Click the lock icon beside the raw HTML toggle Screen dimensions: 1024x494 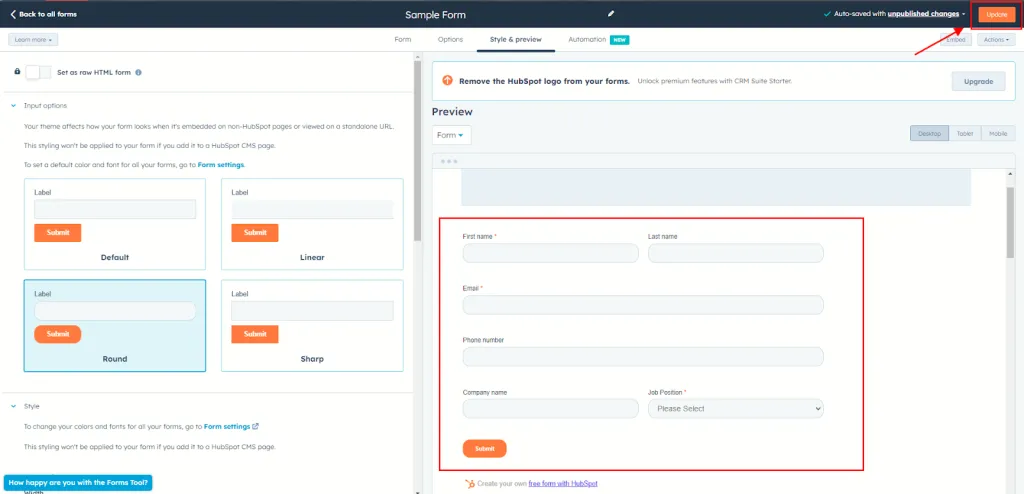[x=17, y=72]
